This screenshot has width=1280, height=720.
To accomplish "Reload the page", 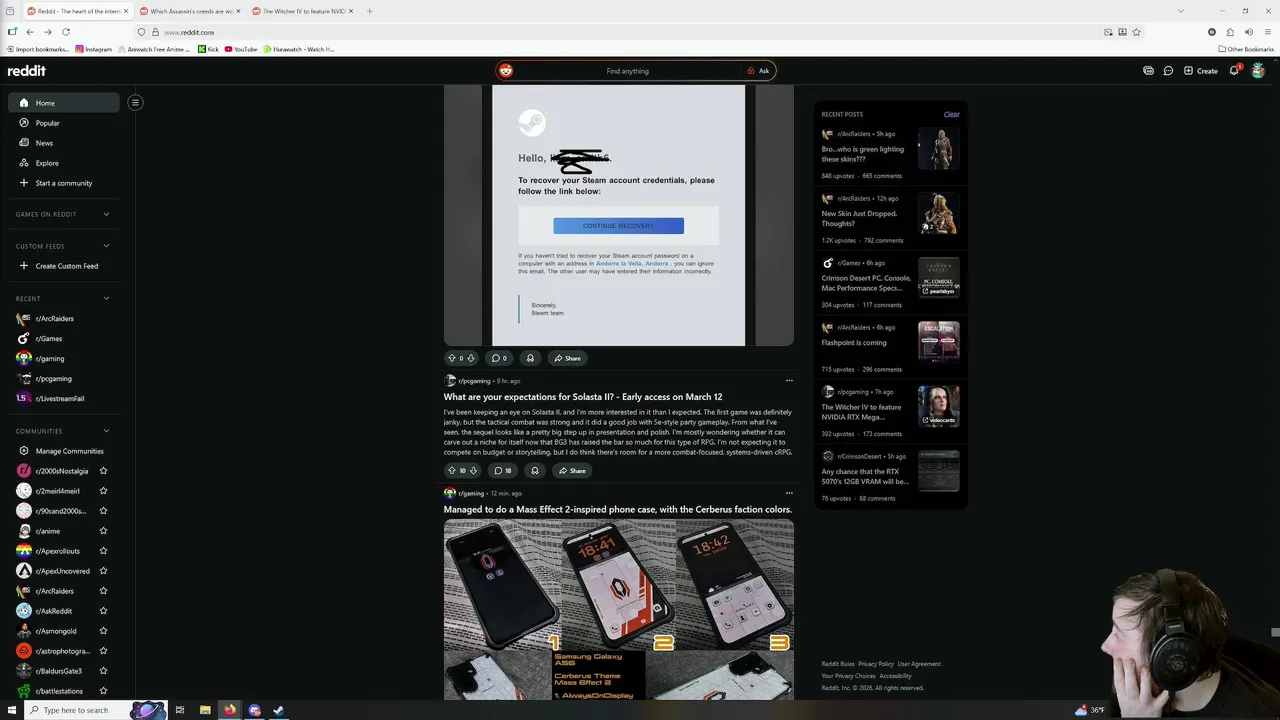I will [x=66, y=32].
